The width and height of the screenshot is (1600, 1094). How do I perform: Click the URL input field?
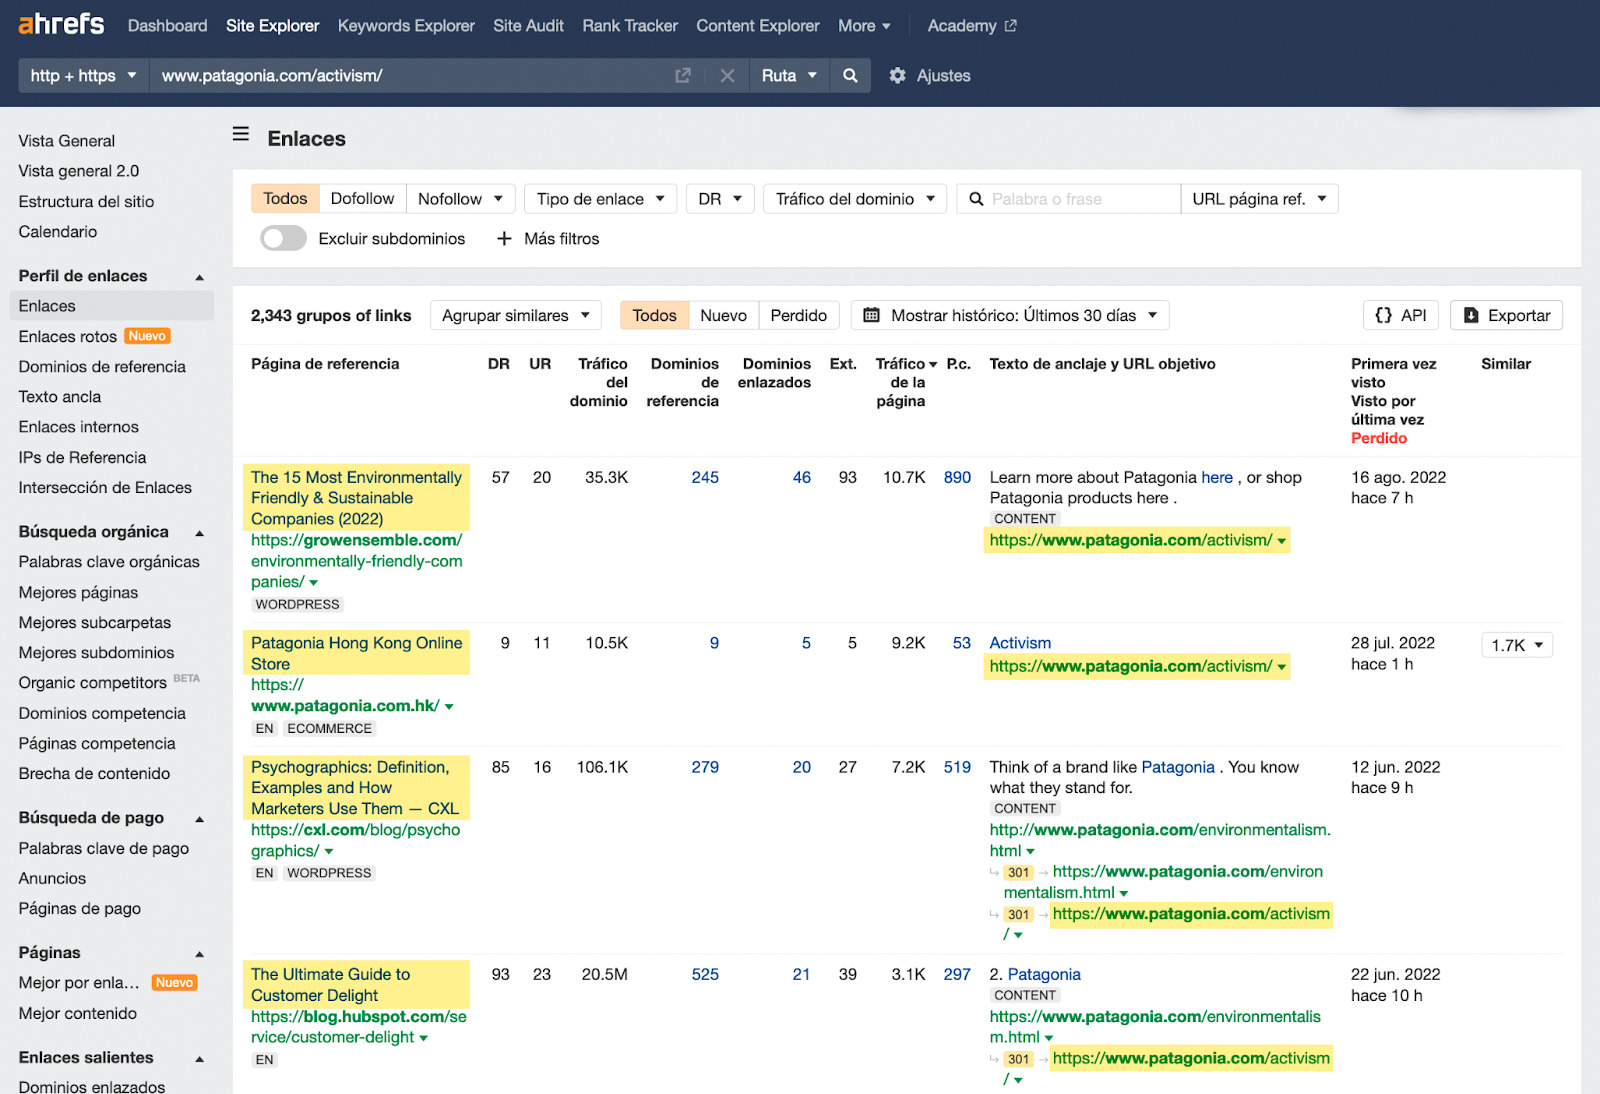(410, 75)
